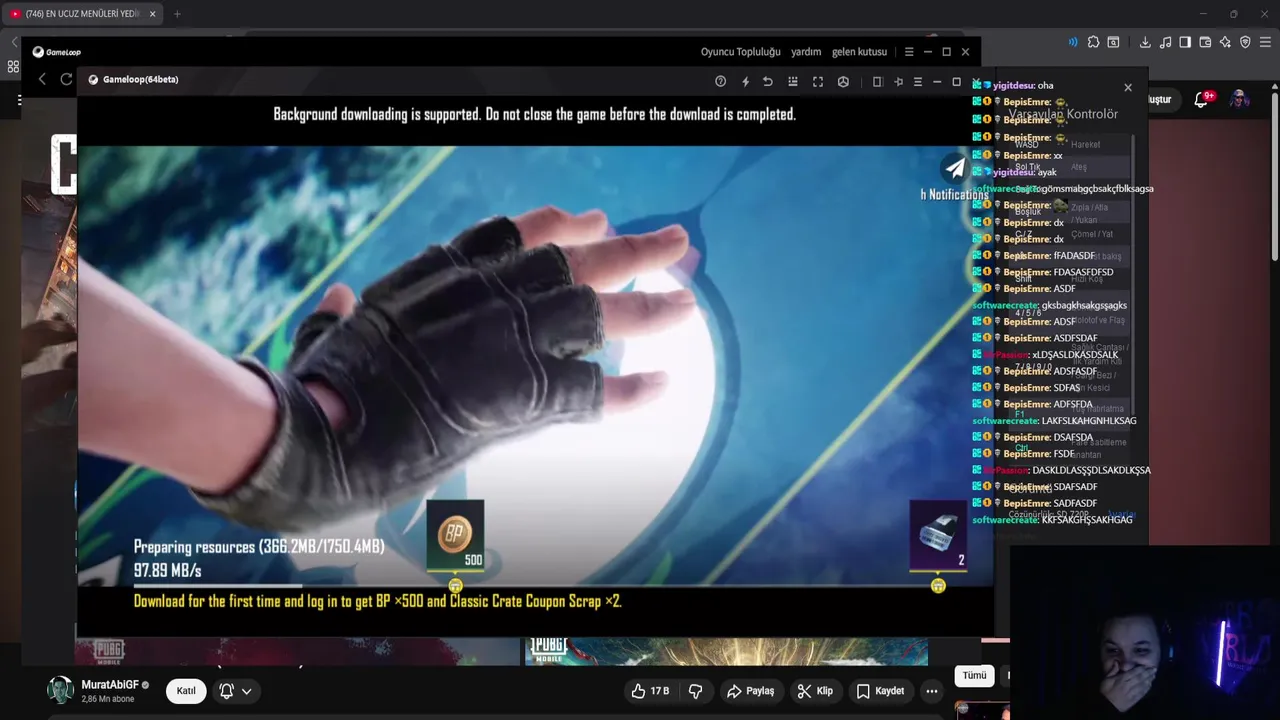Open 'gelen kutusu' in GameLoop header
The height and width of the screenshot is (720, 1280).
pyautogui.click(x=859, y=52)
